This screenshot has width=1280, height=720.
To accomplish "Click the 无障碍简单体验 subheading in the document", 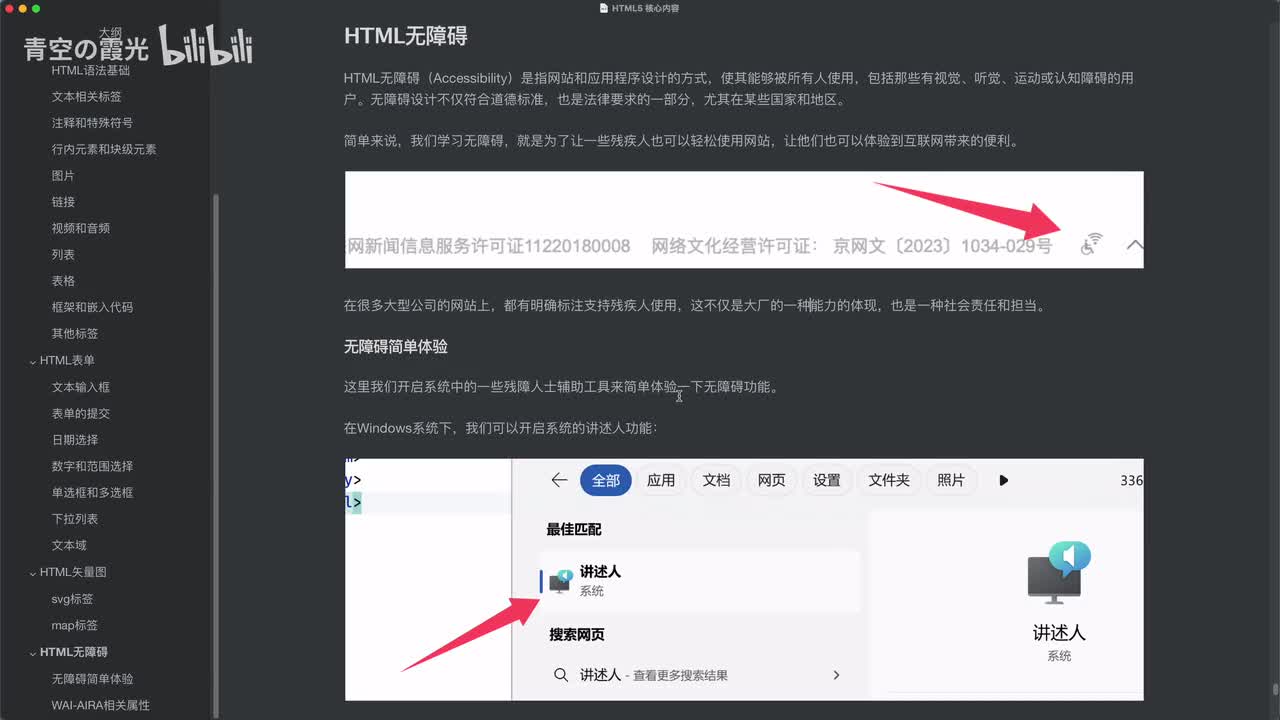I will pos(396,347).
